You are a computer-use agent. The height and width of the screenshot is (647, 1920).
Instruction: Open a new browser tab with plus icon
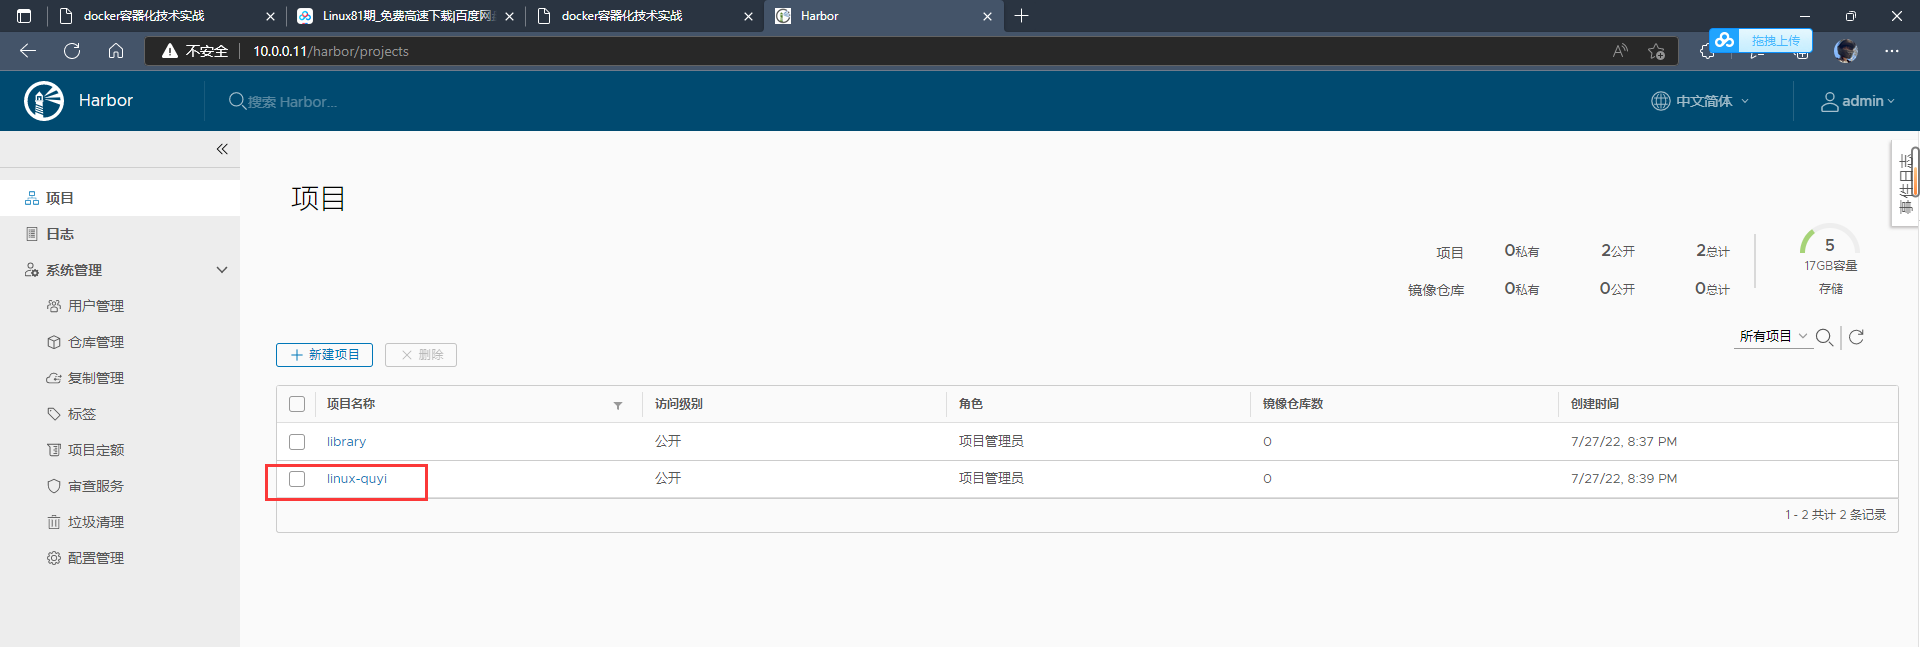click(x=1021, y=16)
